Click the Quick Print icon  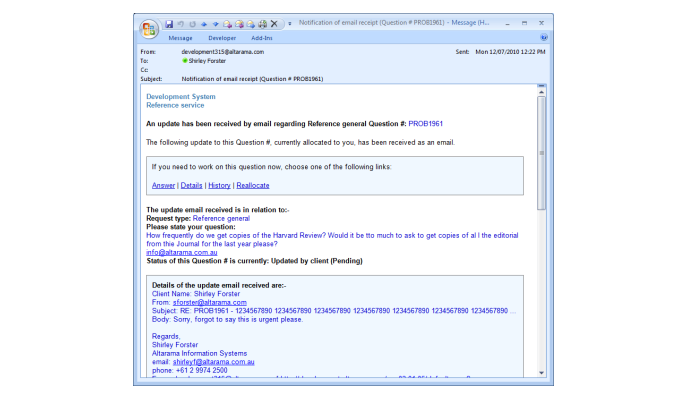[262, 24]
